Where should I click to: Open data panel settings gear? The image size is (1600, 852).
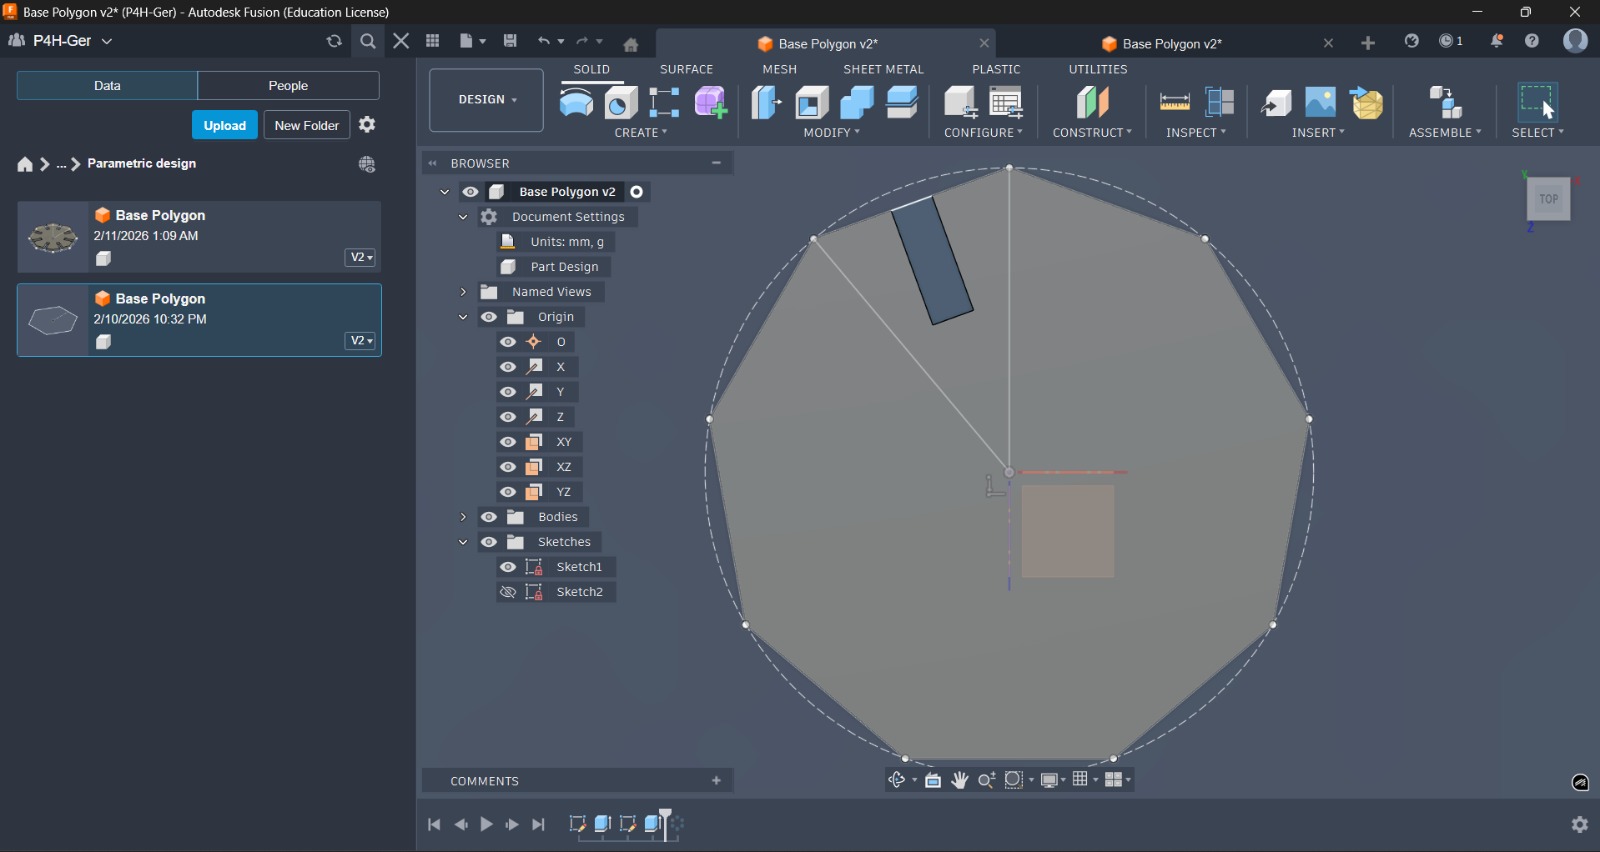click(367, 125)
